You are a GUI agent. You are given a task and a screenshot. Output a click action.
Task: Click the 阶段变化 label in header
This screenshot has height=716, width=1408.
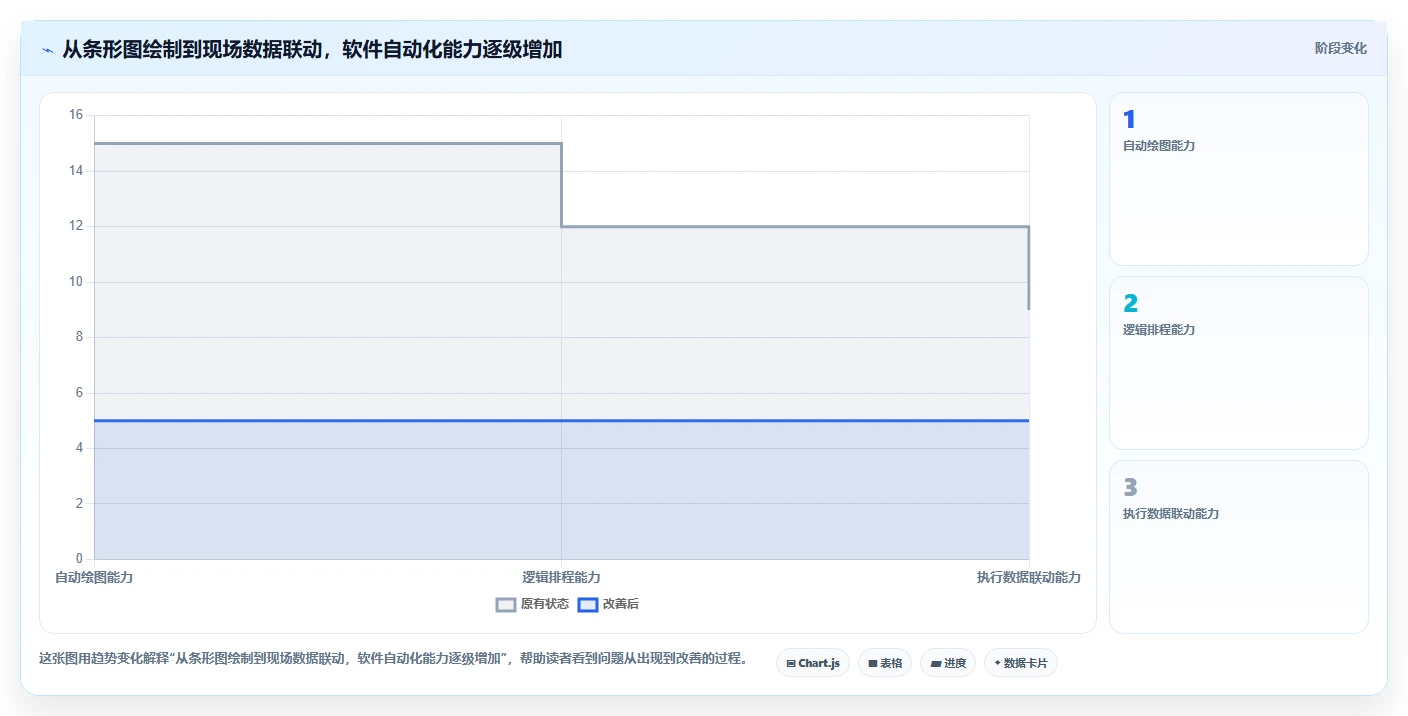[1340, 48]
